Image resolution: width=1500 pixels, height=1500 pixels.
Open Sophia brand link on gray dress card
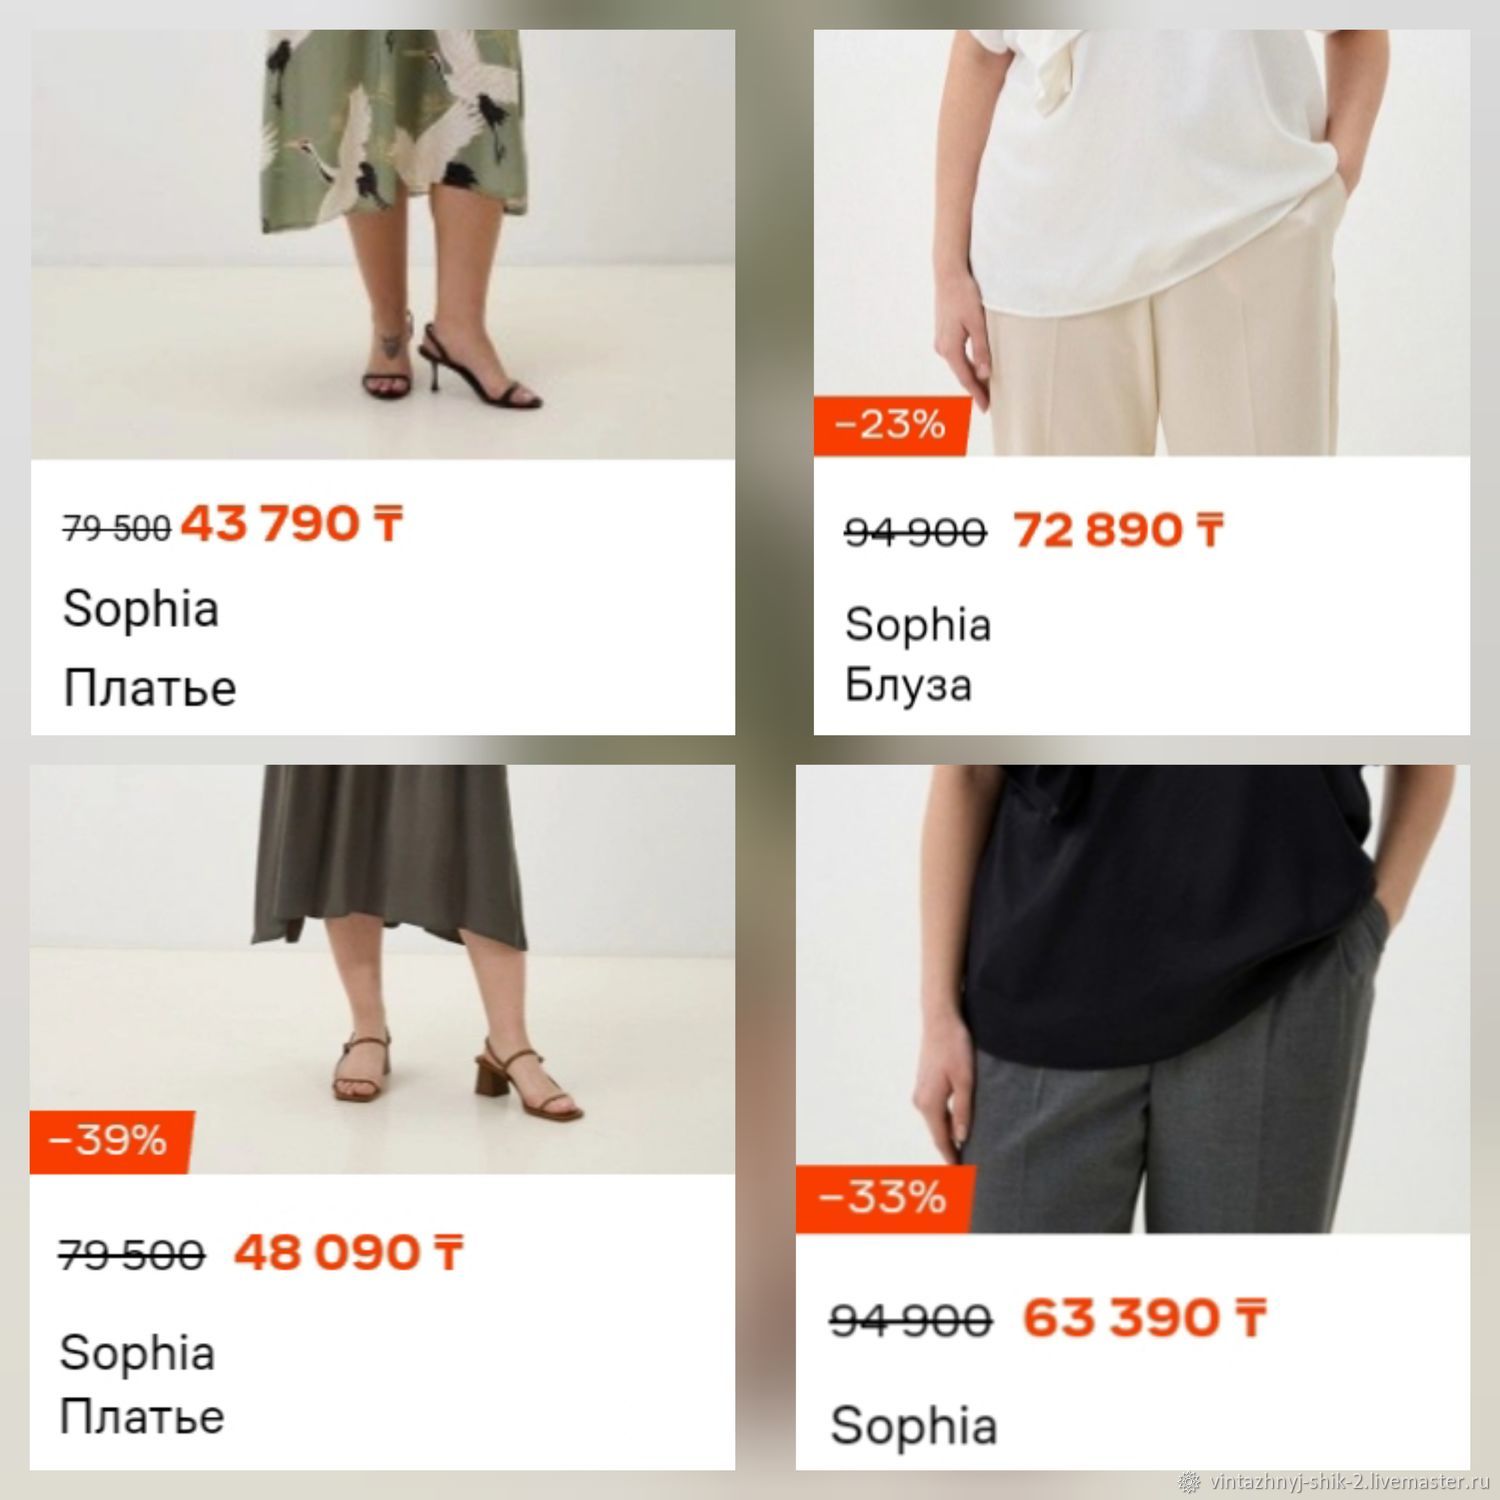coord(137,1354)
